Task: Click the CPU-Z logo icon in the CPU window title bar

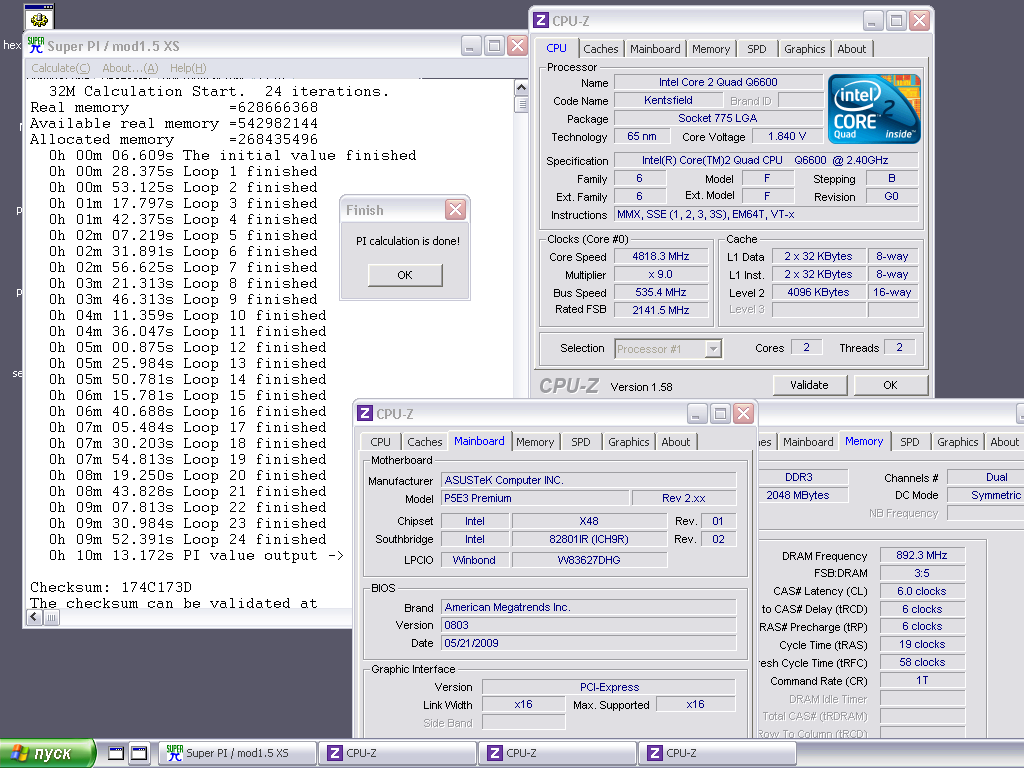Action: (541, 20)
